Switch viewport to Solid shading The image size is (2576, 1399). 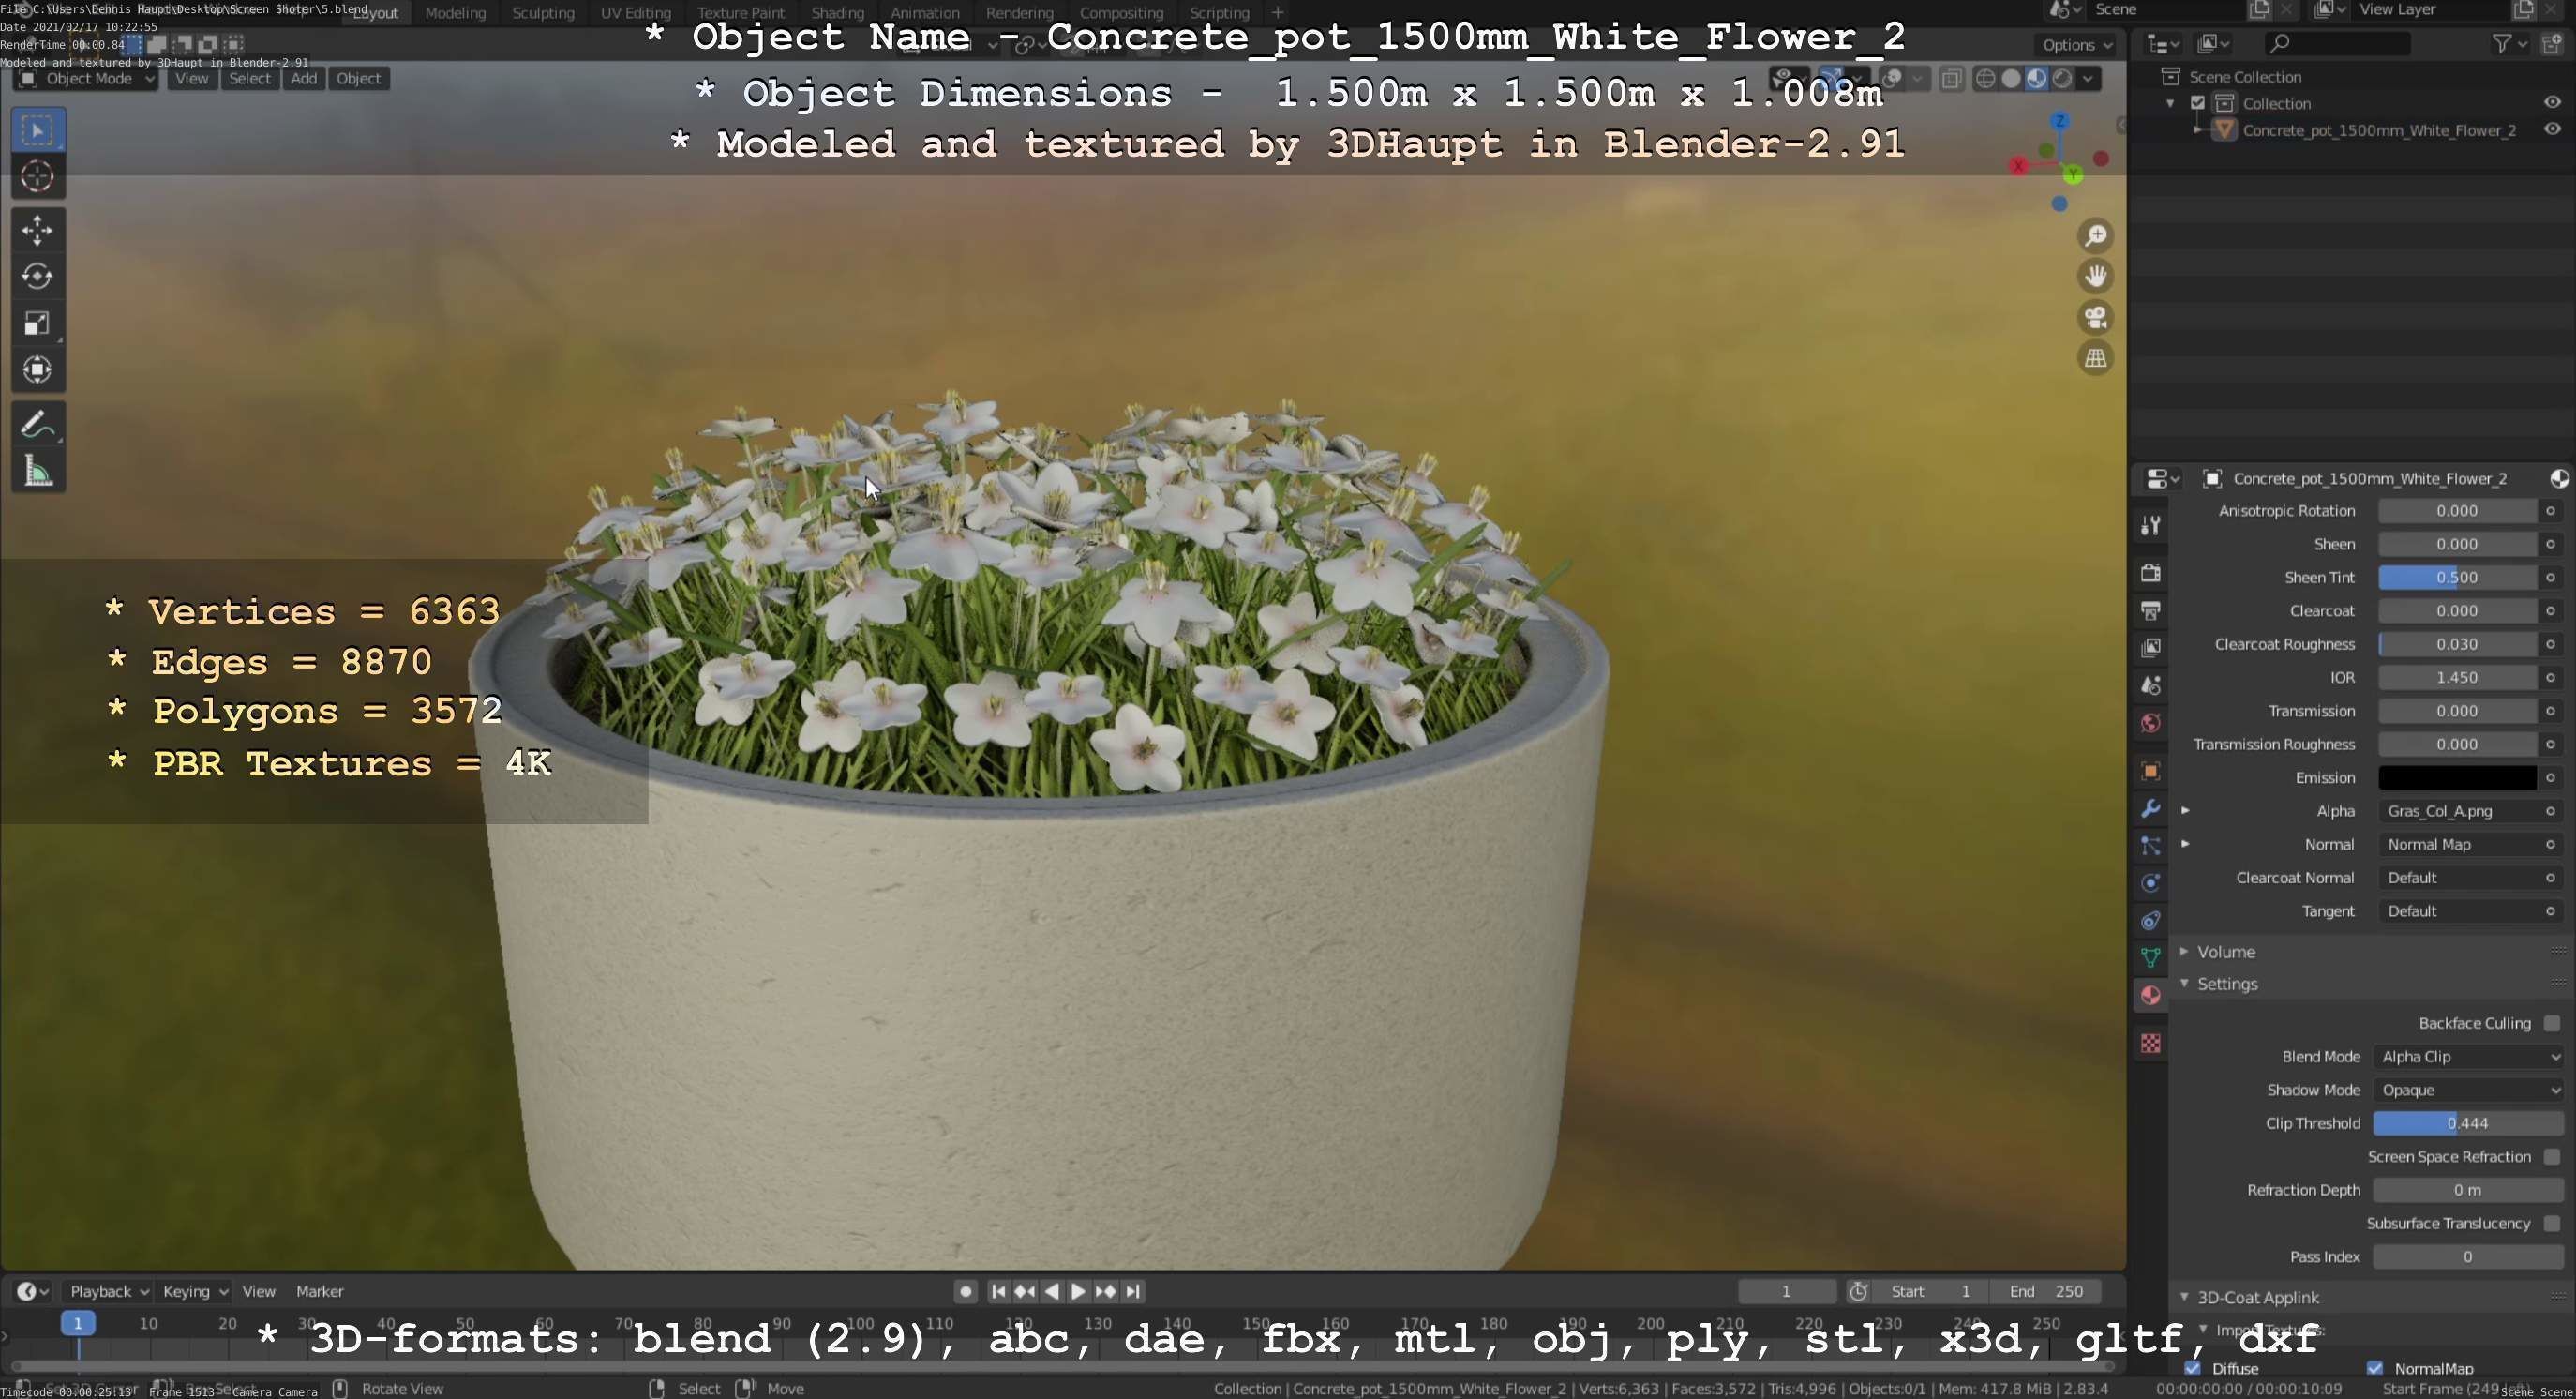pos(2011,79)
